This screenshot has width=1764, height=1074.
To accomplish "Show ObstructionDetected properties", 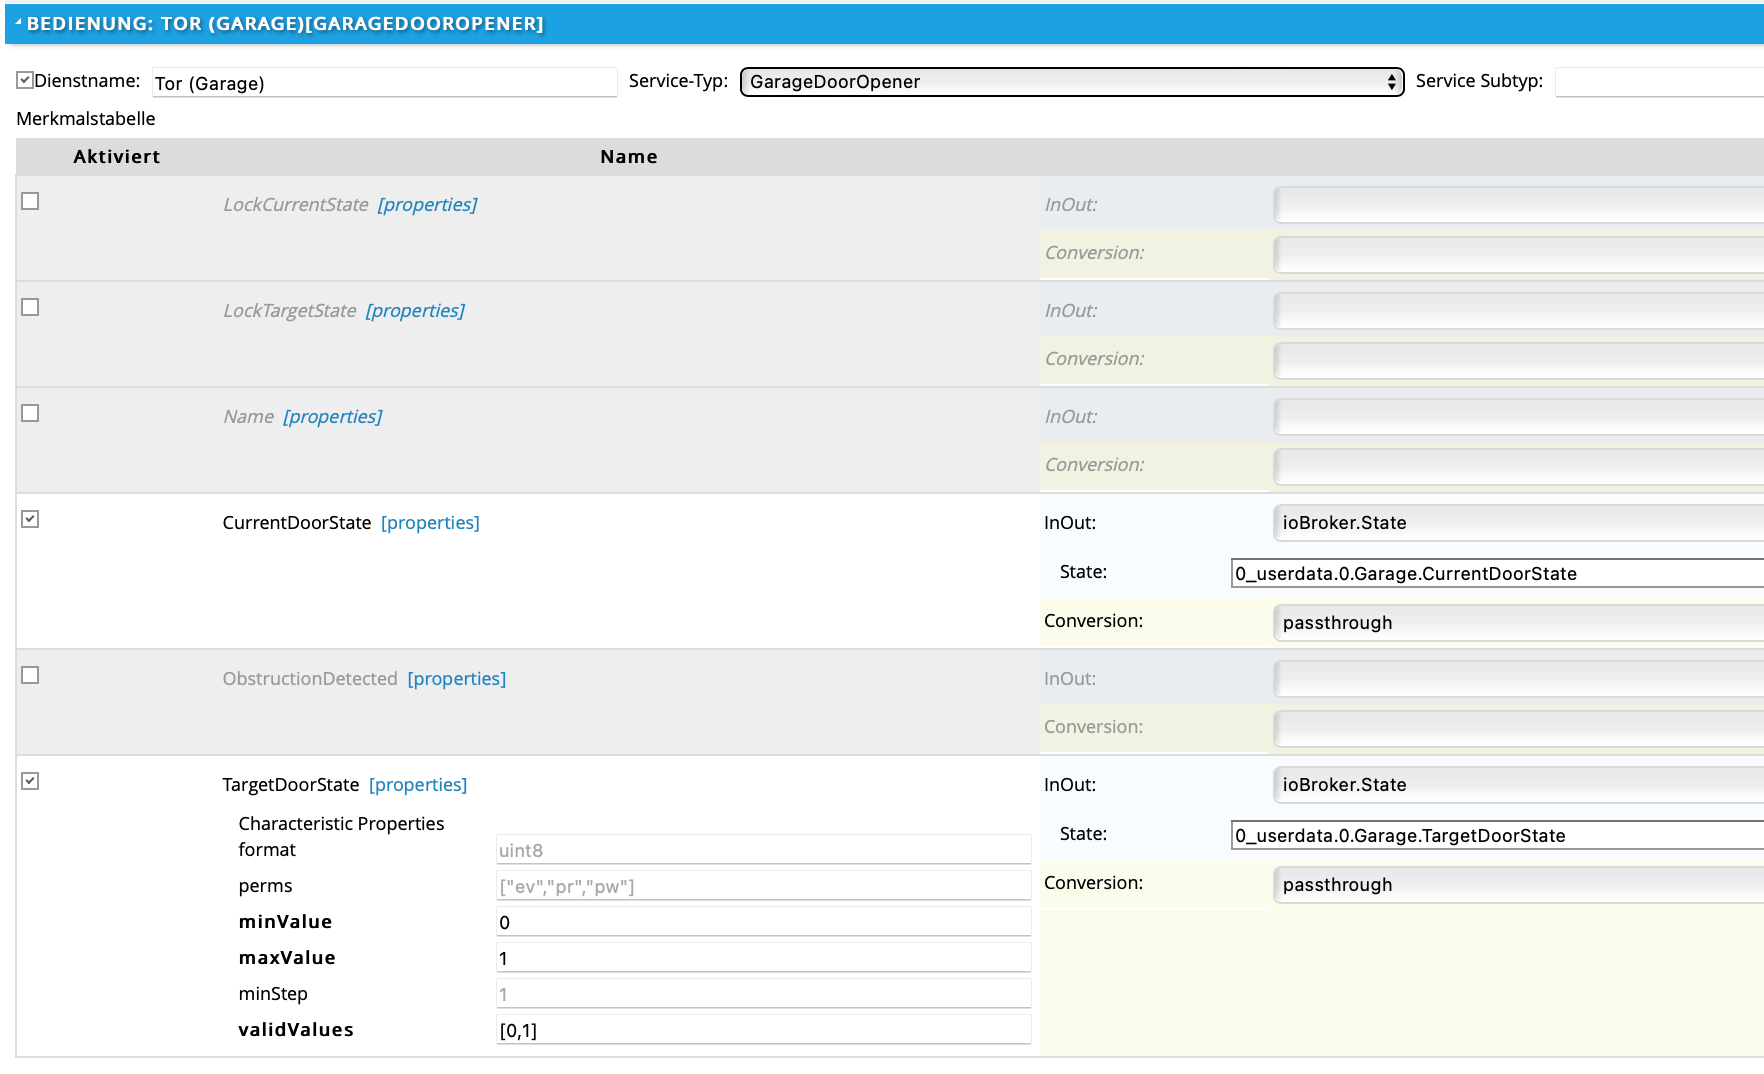I will click(x=456, y=679).
